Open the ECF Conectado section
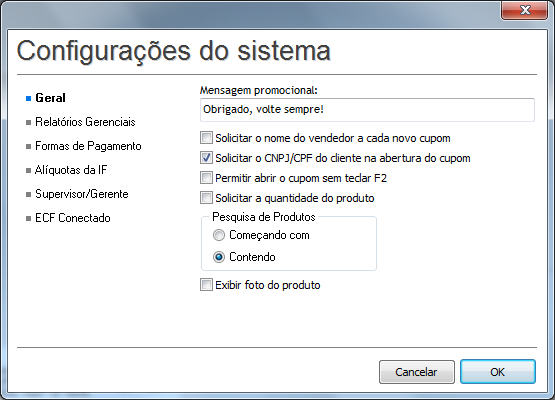The image size is (555, 400). point(73,218)
